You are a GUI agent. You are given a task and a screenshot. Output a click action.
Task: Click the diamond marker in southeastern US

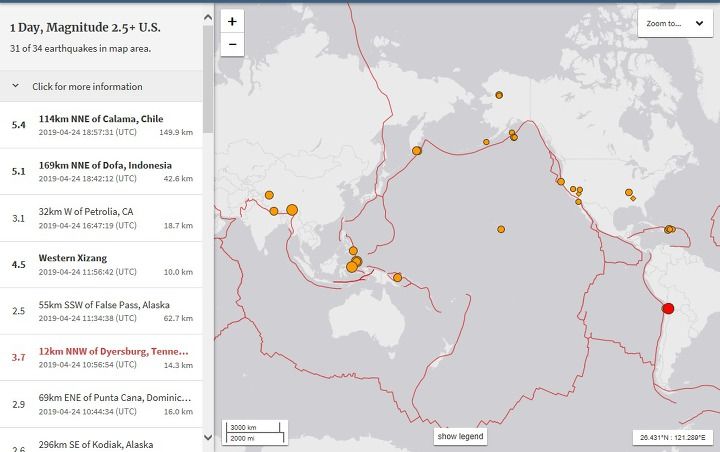tap(633, 198)
